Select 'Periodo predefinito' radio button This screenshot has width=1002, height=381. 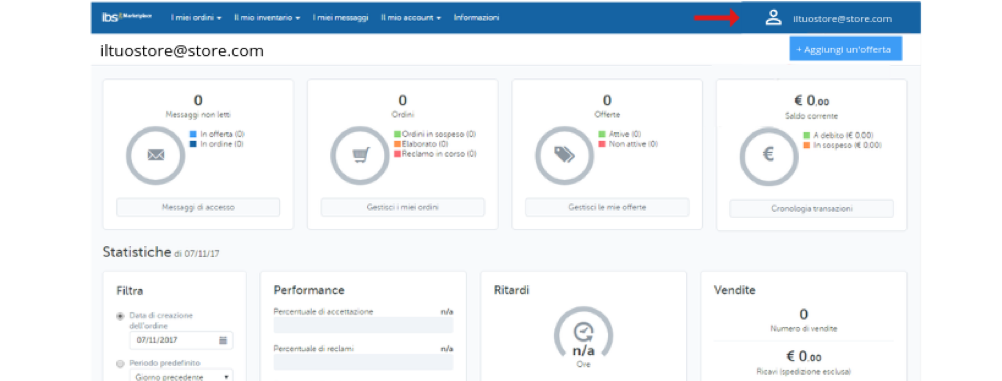119,364
